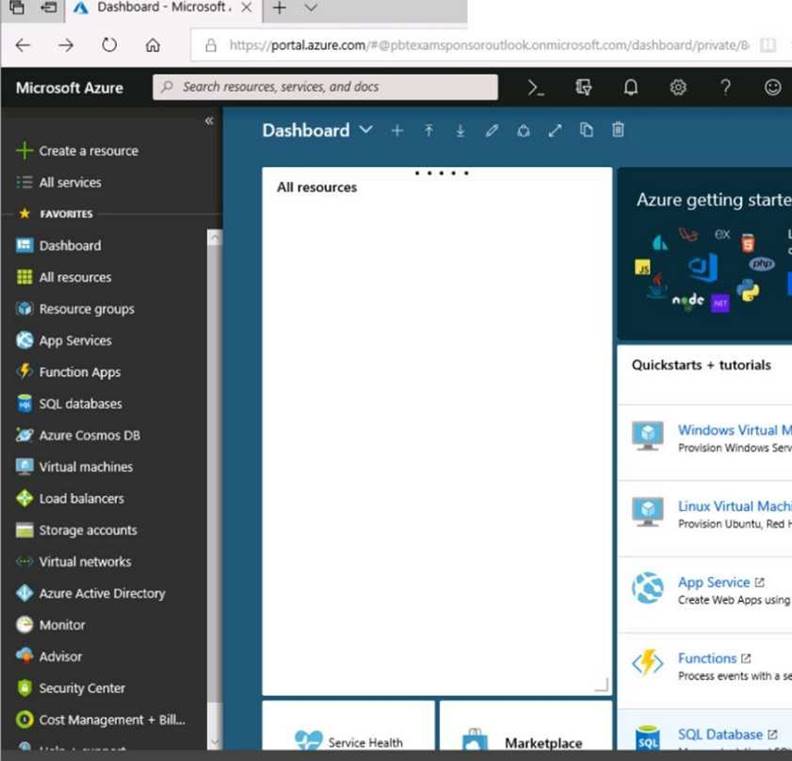Expand the Dashboard name dropdown chevron
This screenshot has height=761, width=792.
click(x=366, y=130)
